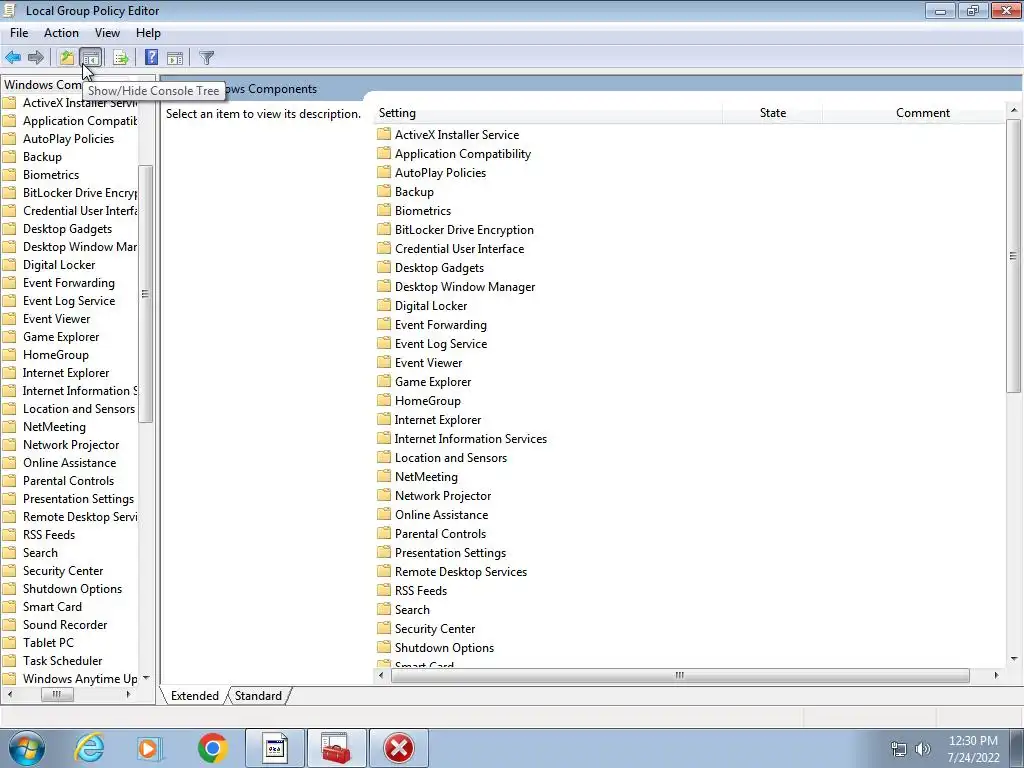Viewport: 1024px width, 768px height.
Task: Select Desktop Gadgets in the console tree
Action: pyautogui.click(x=67, y=229)
